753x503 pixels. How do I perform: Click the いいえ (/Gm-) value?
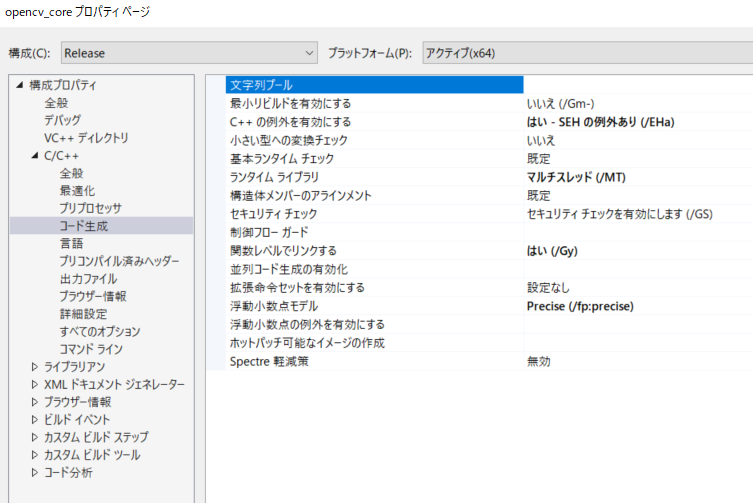[x=560, y=103]
